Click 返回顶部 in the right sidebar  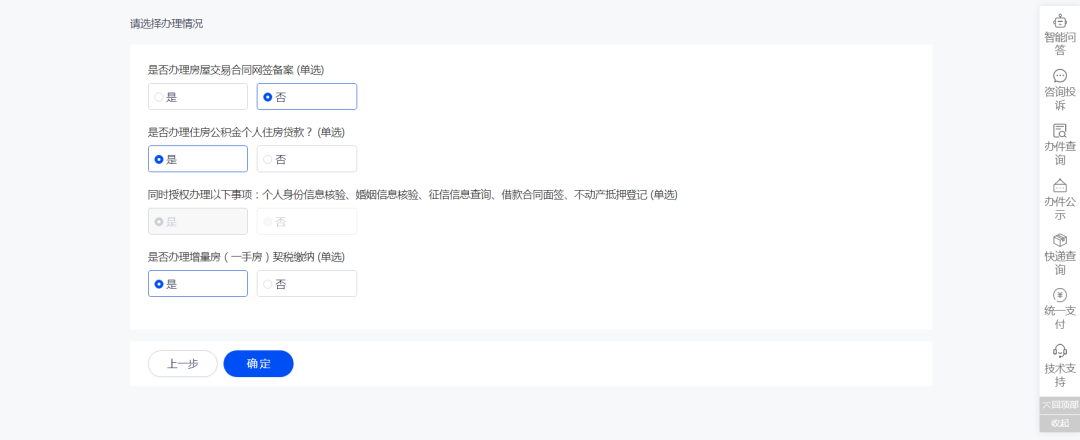1060,405
